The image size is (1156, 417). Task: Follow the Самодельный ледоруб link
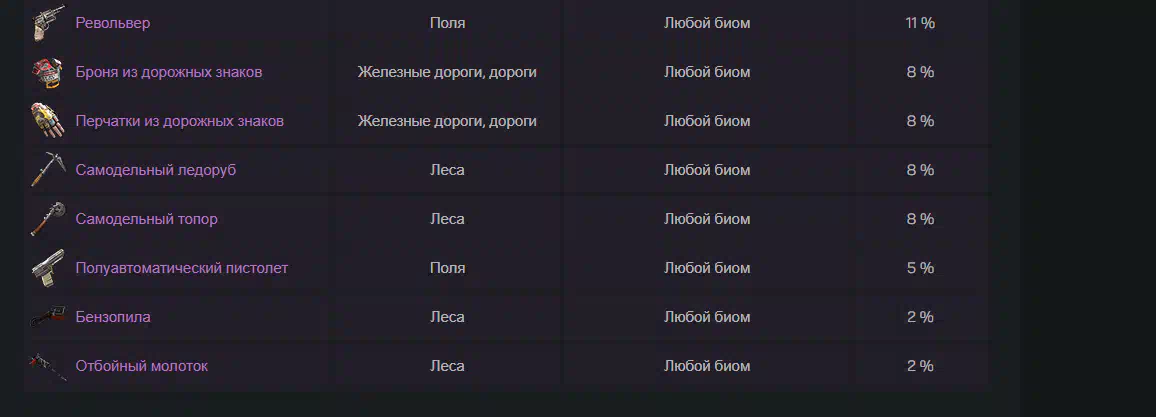point(156,170)
